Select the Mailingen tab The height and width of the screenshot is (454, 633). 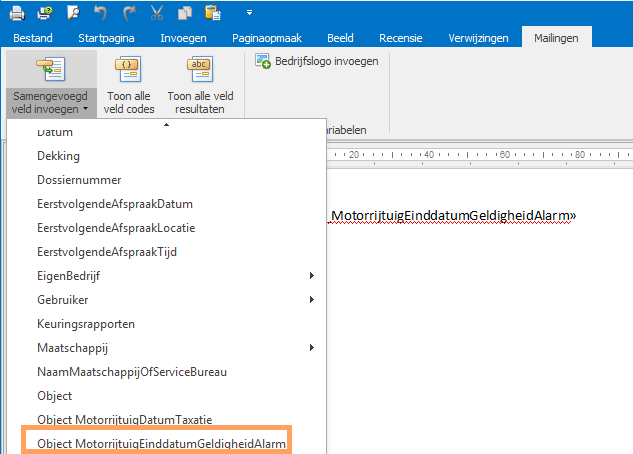(556, 38)
